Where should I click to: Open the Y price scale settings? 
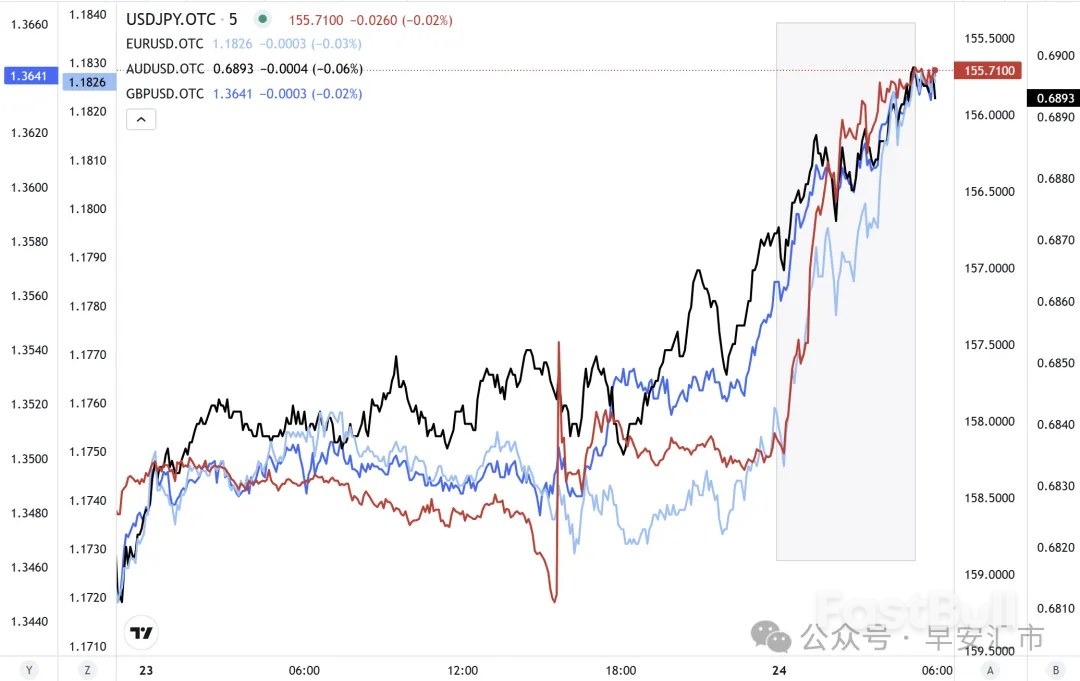pyautogui.click(x=28, y=670)
